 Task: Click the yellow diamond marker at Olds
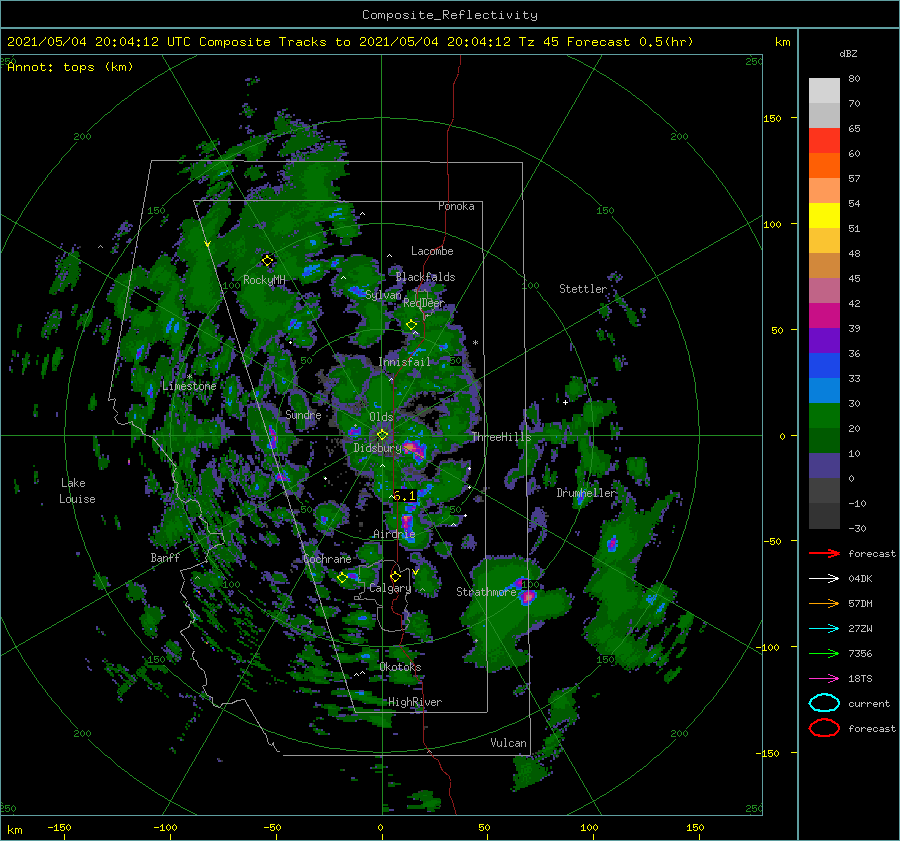pos(382,435)
